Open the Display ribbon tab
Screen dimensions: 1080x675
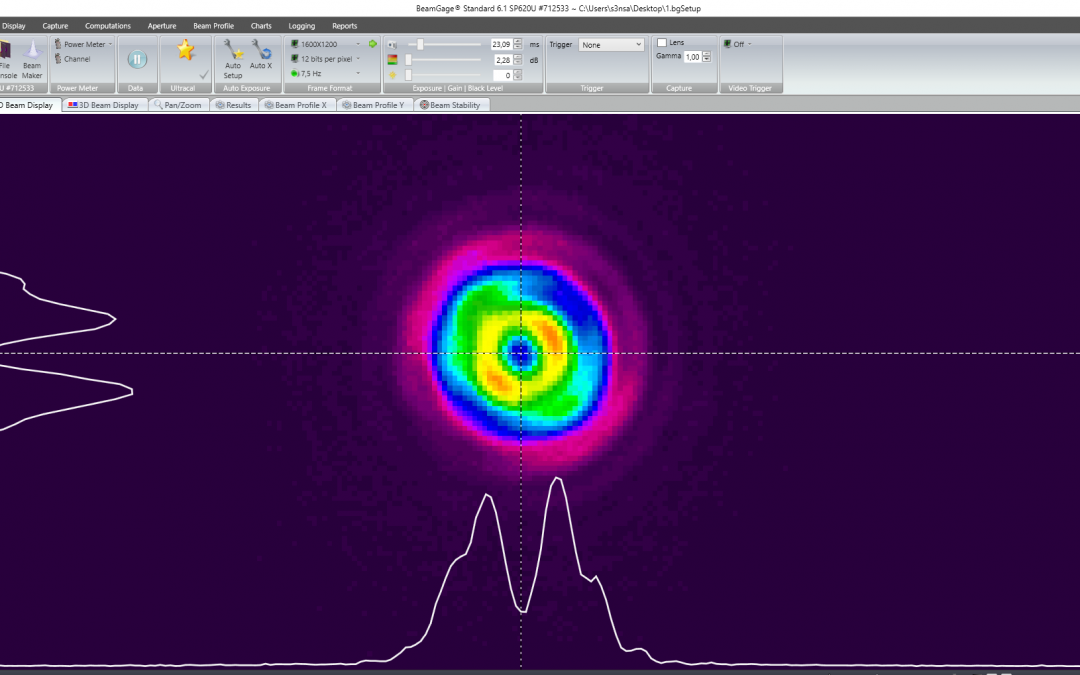(x=14, y=26)
